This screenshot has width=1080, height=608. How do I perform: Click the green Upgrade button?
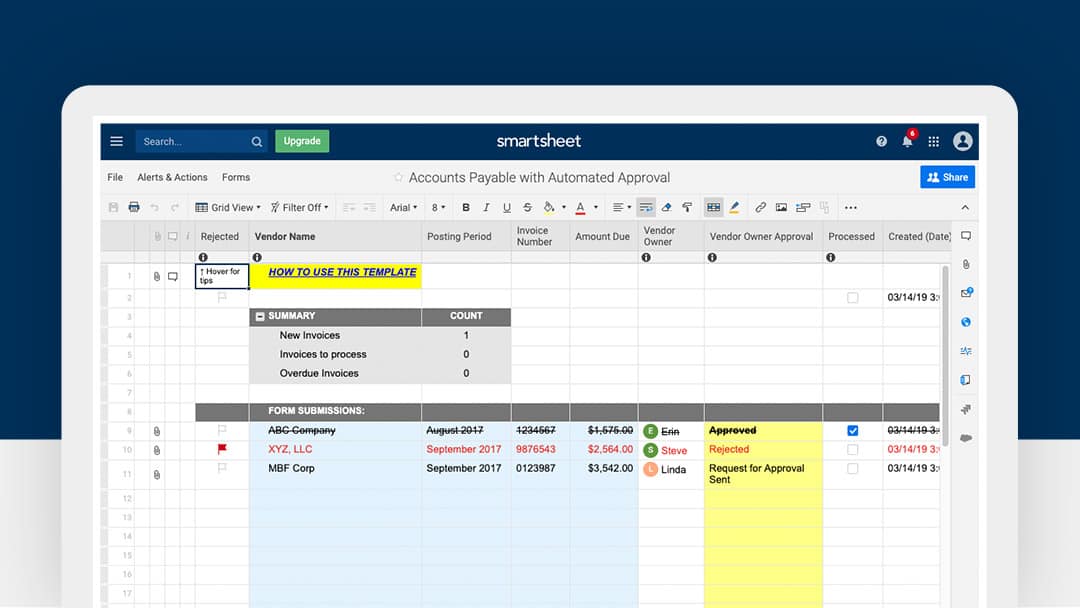coord(302,141)
